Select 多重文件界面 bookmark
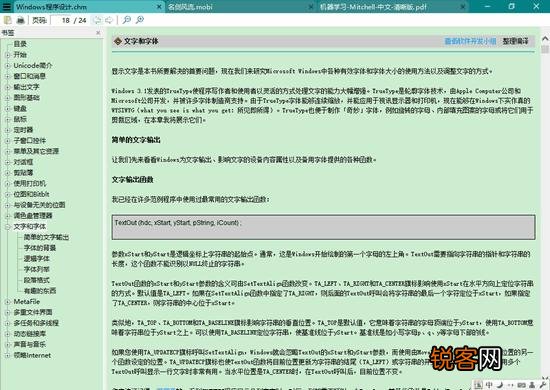This screenshot has width=550, height=390. point(33,312)
